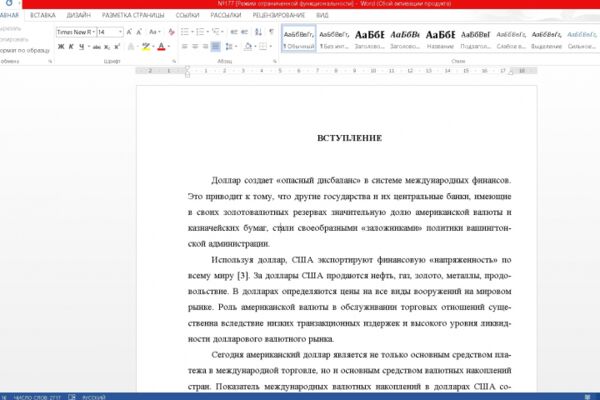Click the text effects icon
This screenshot has width=600, height=400.
pyautogui.click(x=130, y=46)
